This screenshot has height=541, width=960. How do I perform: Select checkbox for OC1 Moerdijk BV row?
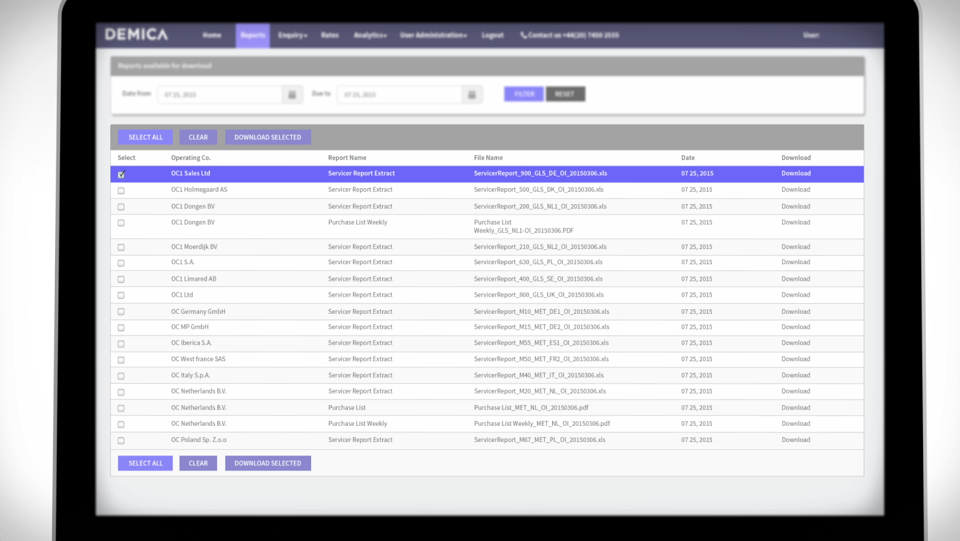121,247
